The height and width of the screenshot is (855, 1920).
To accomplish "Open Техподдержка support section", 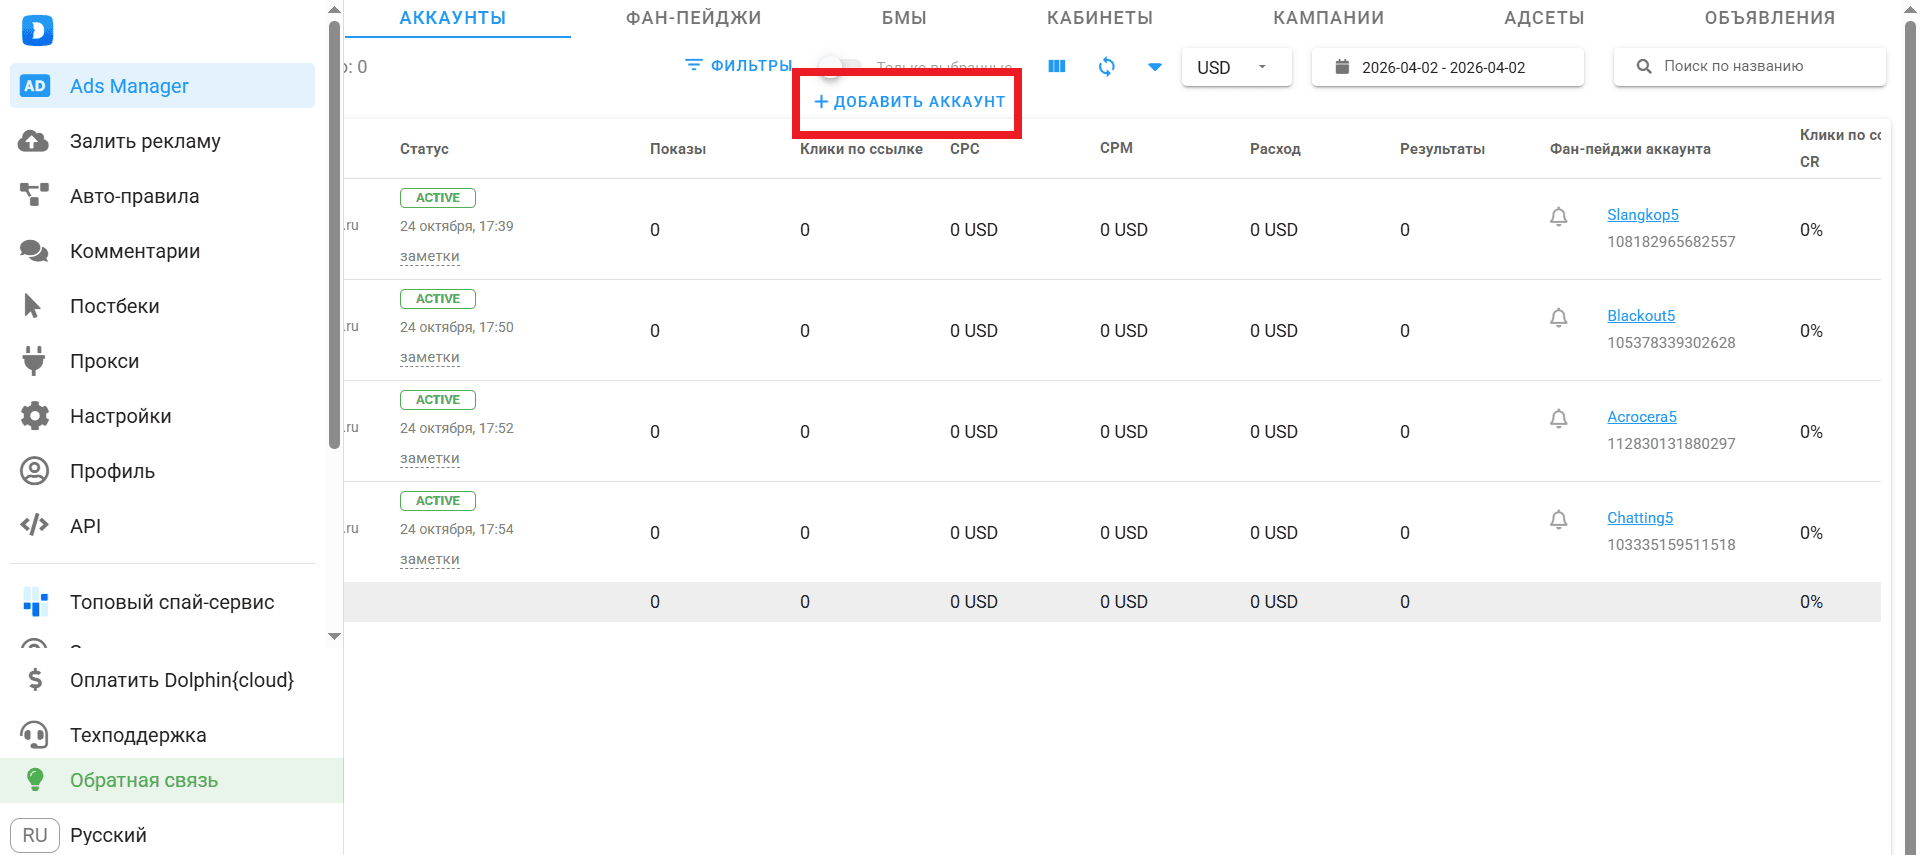I will pos(138,735).
